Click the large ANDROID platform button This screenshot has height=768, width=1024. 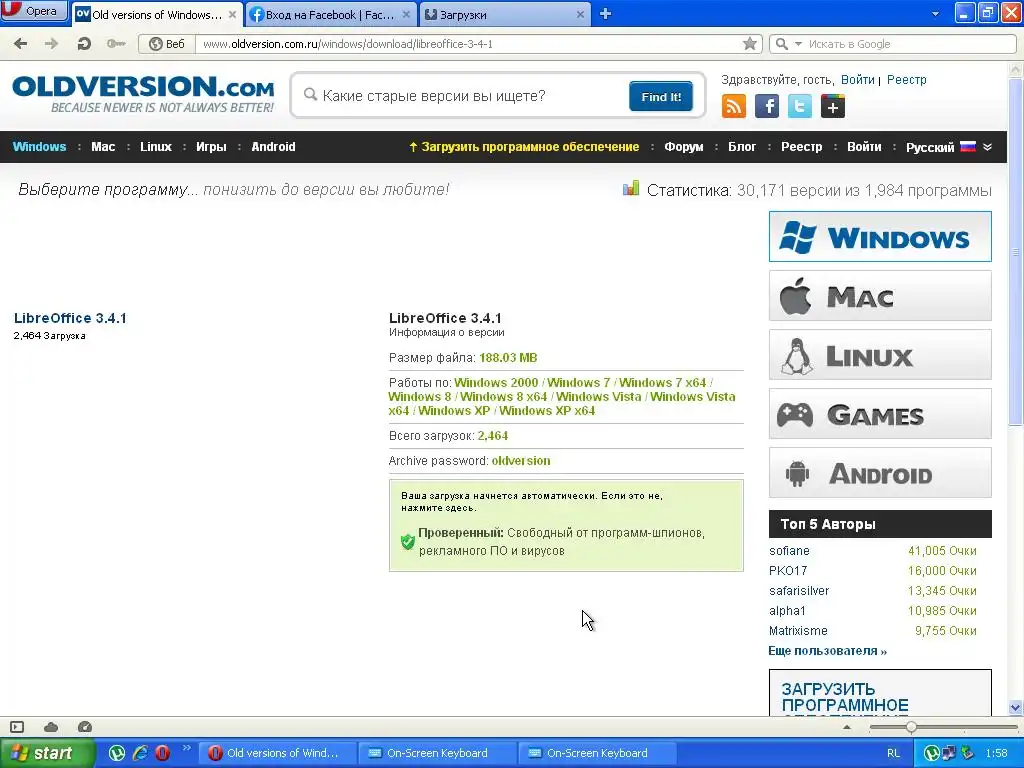point(880,473)
